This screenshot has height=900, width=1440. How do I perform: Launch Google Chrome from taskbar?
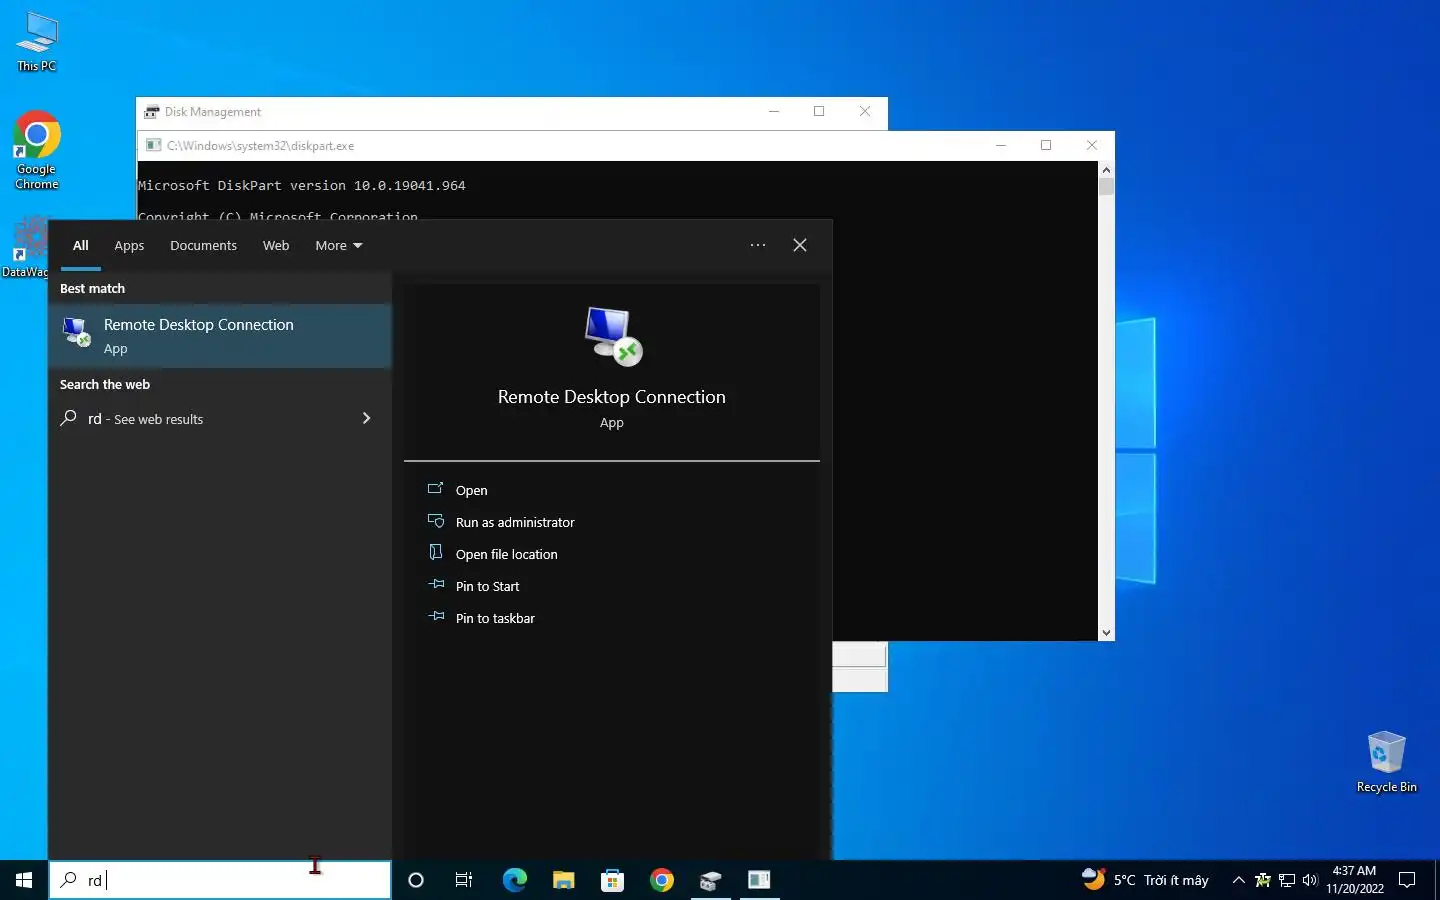click(662, 880)
